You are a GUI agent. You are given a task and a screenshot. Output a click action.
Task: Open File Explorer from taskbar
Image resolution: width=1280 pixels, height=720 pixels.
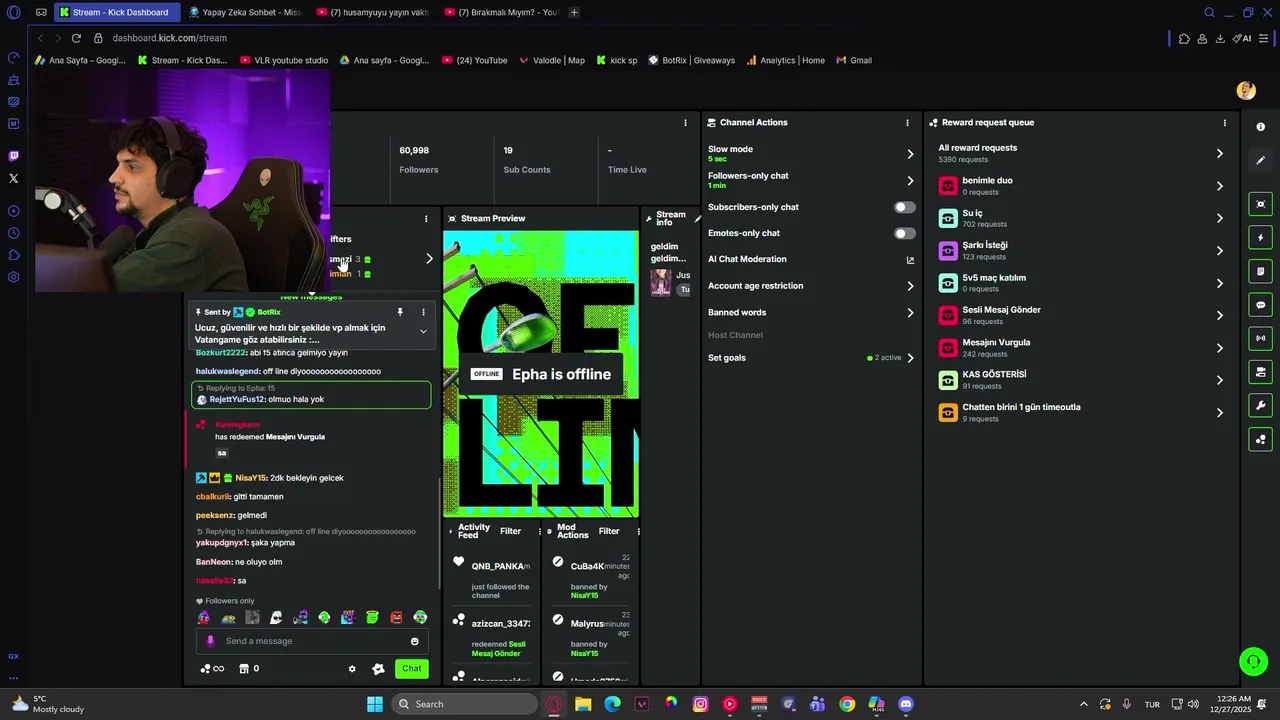[x=583, y=704]
